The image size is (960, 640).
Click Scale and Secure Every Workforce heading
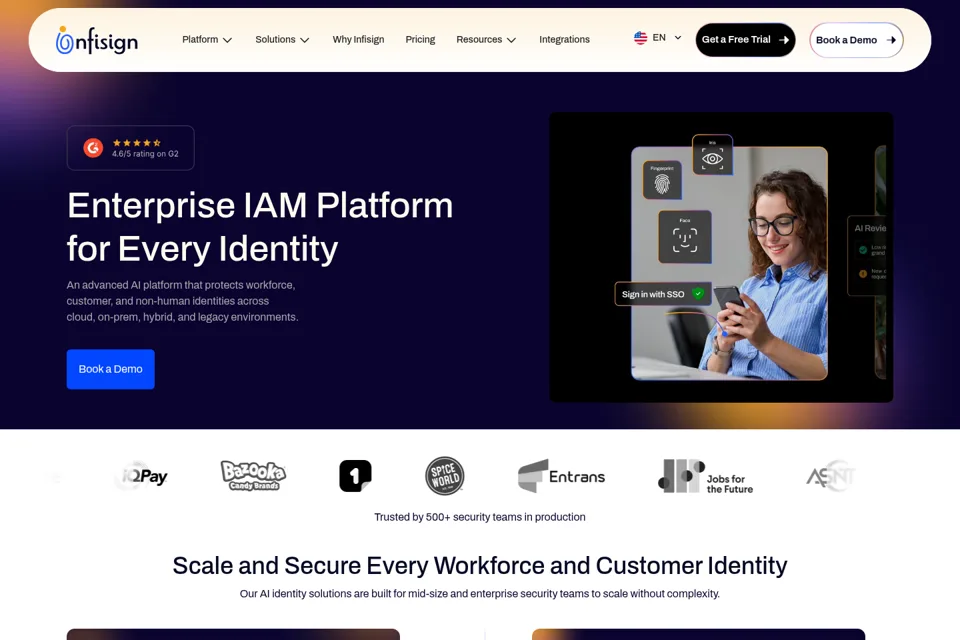[x=480, y=565]
